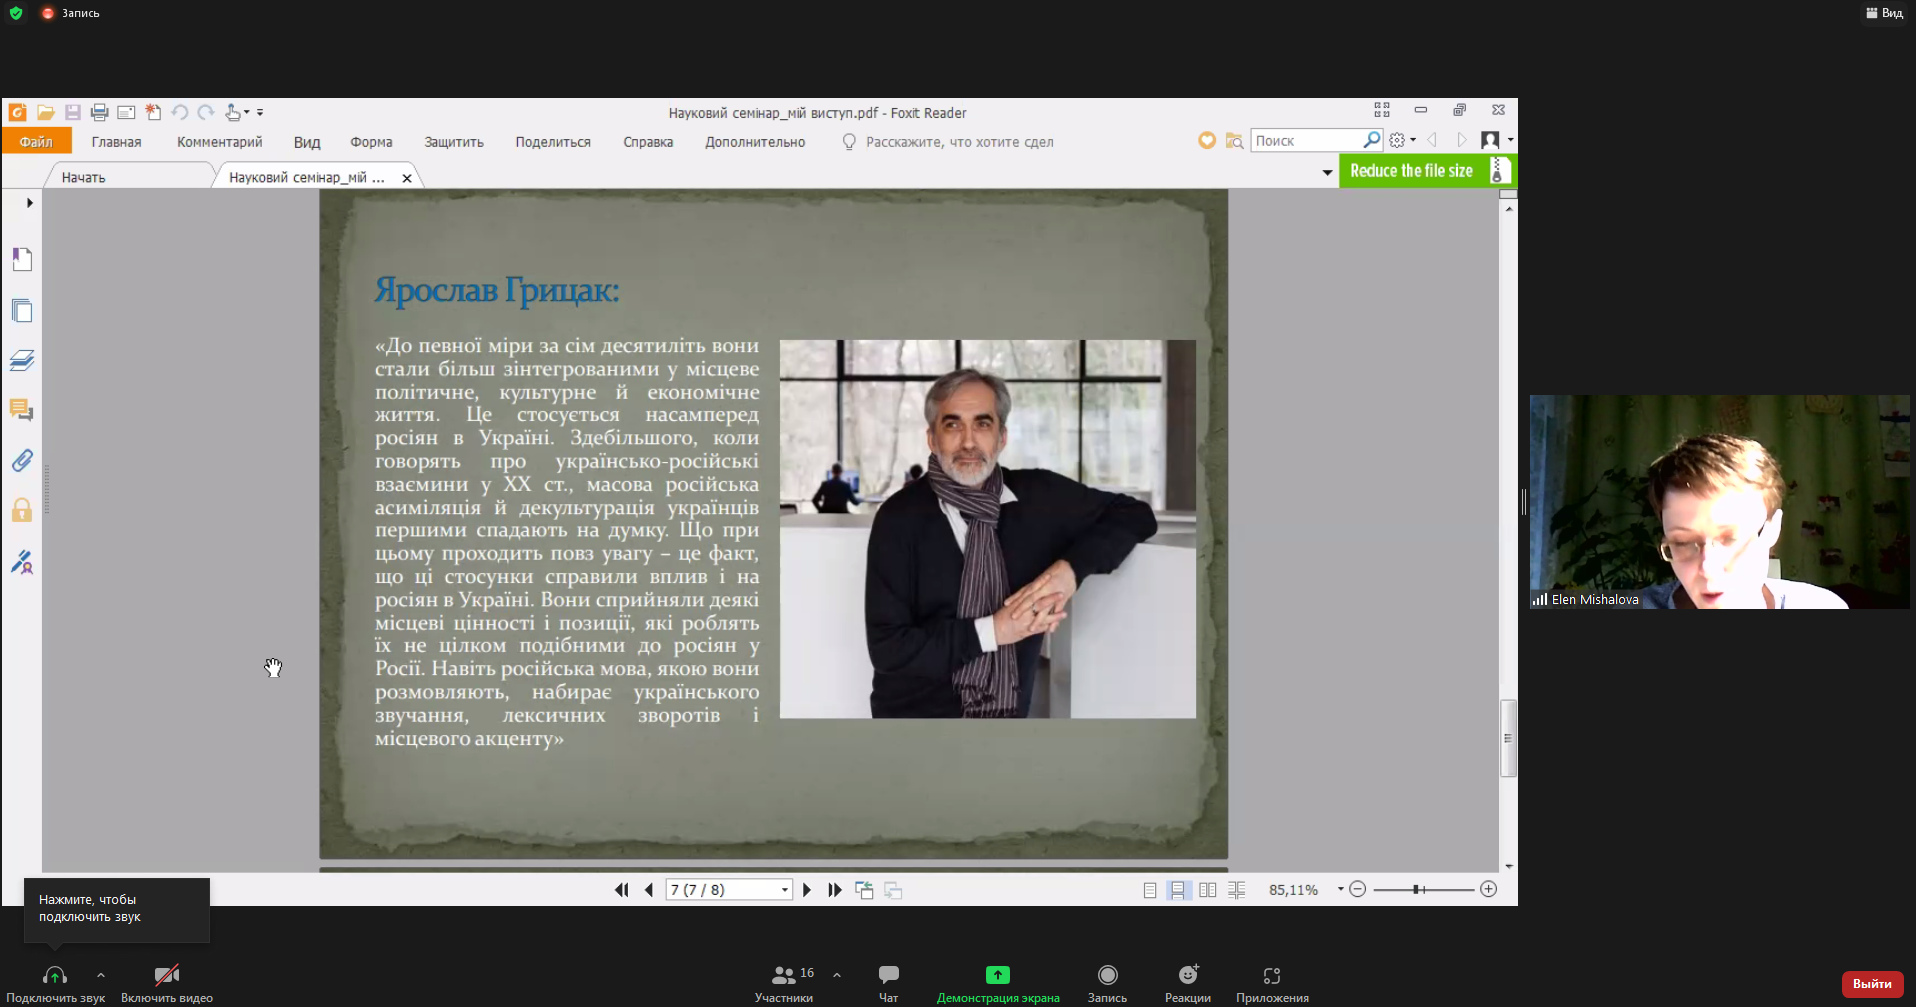Open the Чат panel in Zoom
The height and width of the screenshot is (1007, 1916).
[889, 983]
